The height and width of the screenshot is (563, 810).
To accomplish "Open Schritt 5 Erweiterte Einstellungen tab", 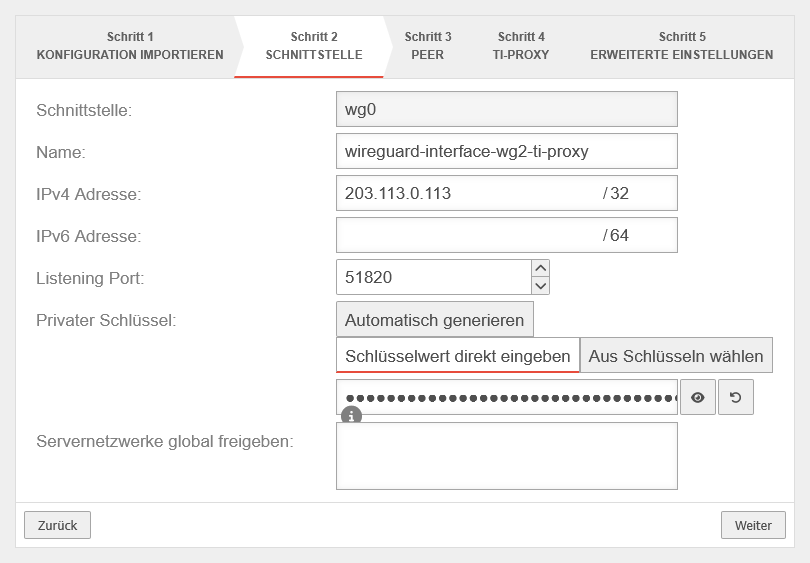I will pyautogui.click(x=682, y=46).
